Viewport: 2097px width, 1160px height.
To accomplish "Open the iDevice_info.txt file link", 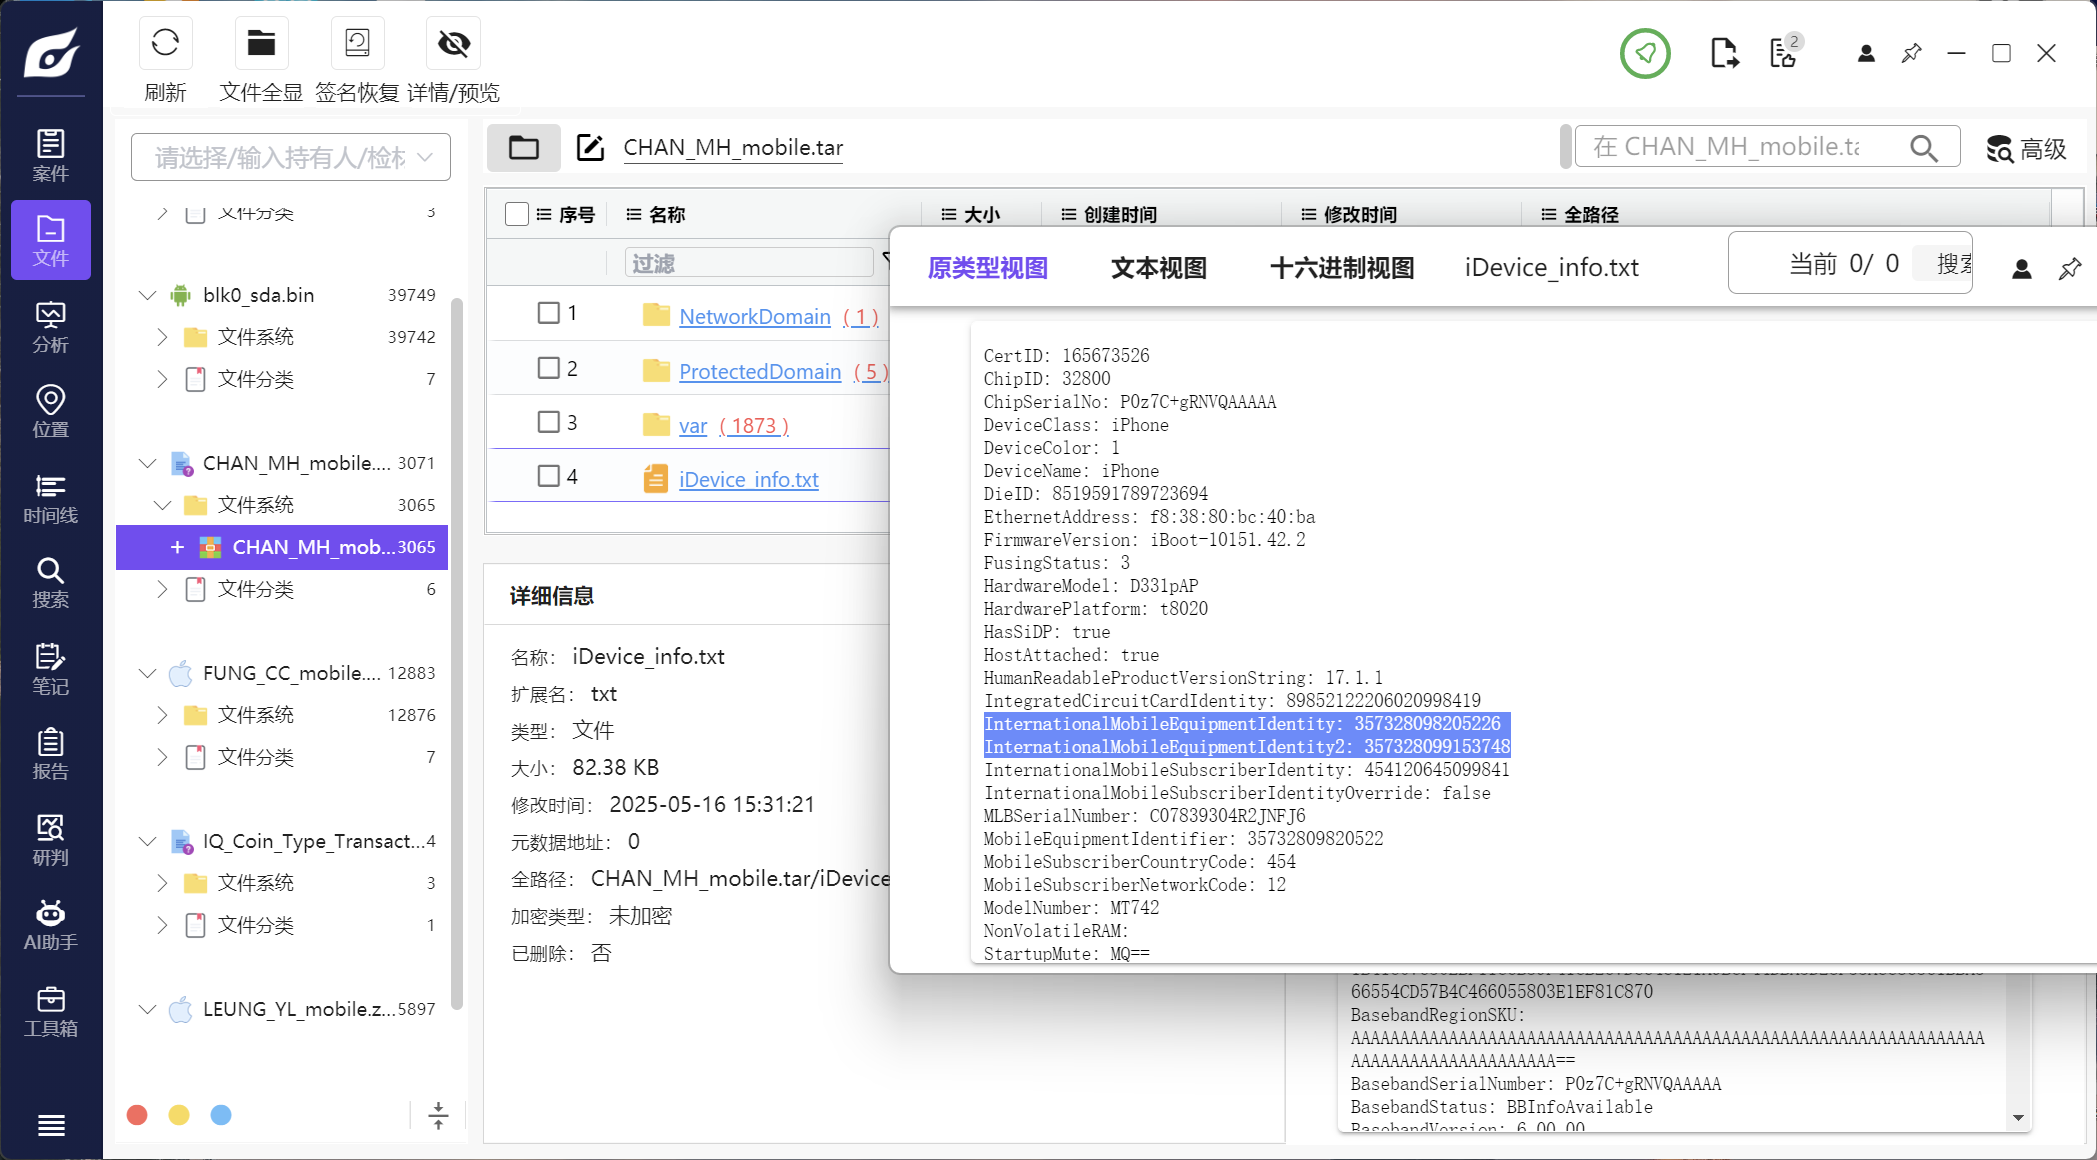I will tap(749, 479).
